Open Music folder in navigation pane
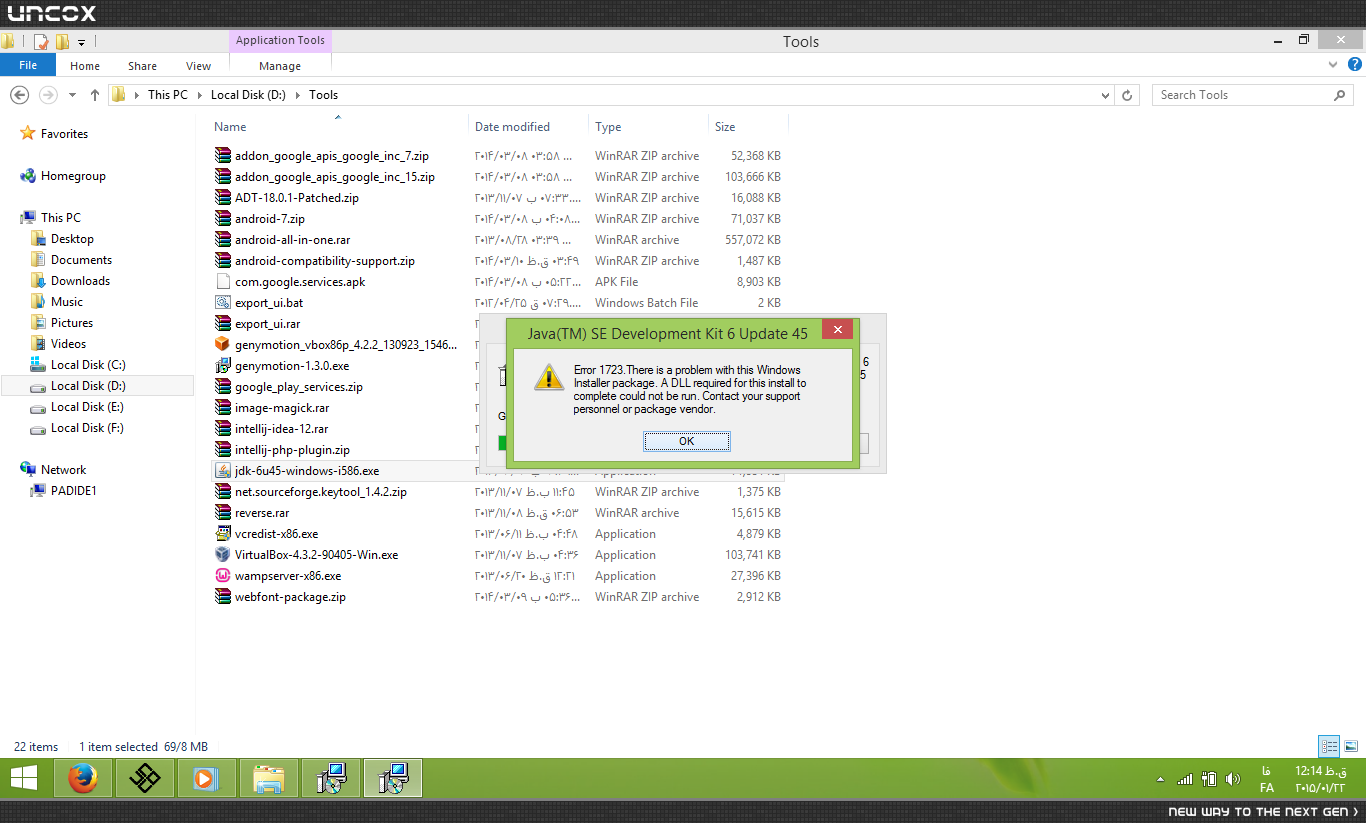The width and height of the screenshot is (1366, 823). pos(67,302)
